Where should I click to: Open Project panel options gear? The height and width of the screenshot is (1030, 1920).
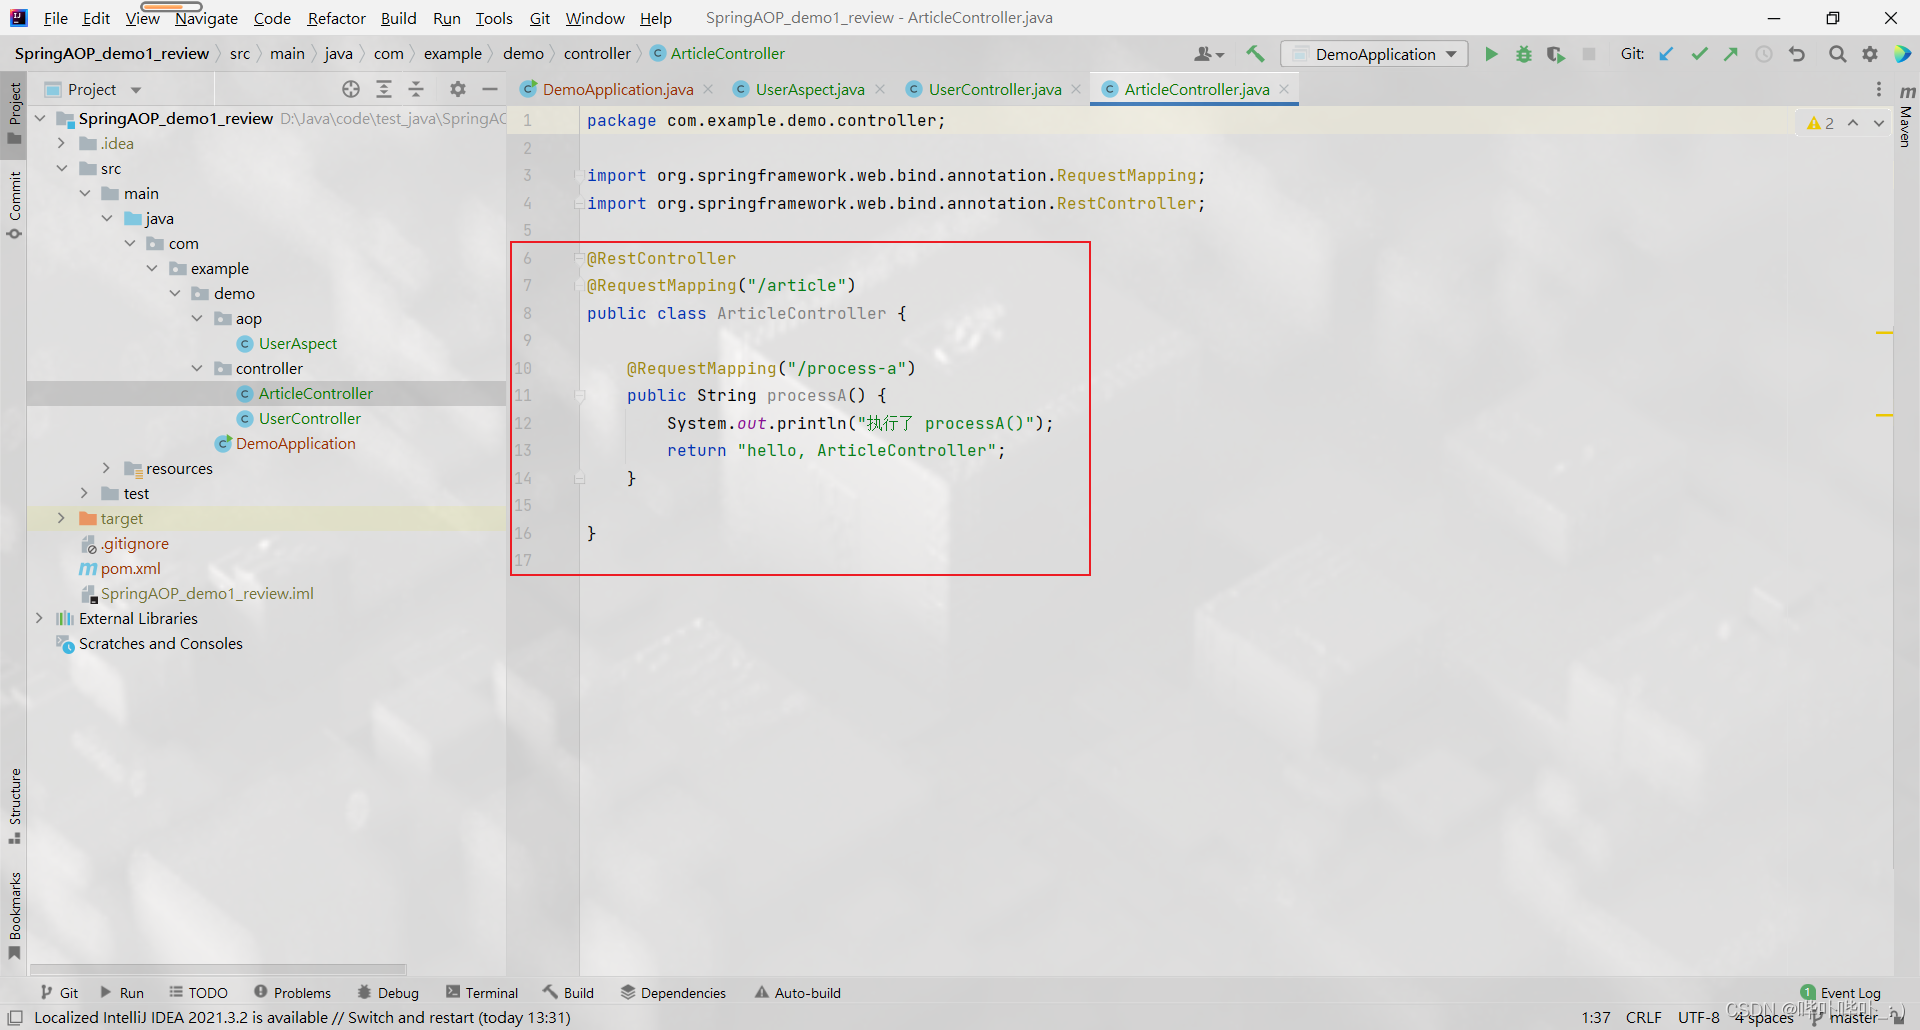(x=458, y=89)
